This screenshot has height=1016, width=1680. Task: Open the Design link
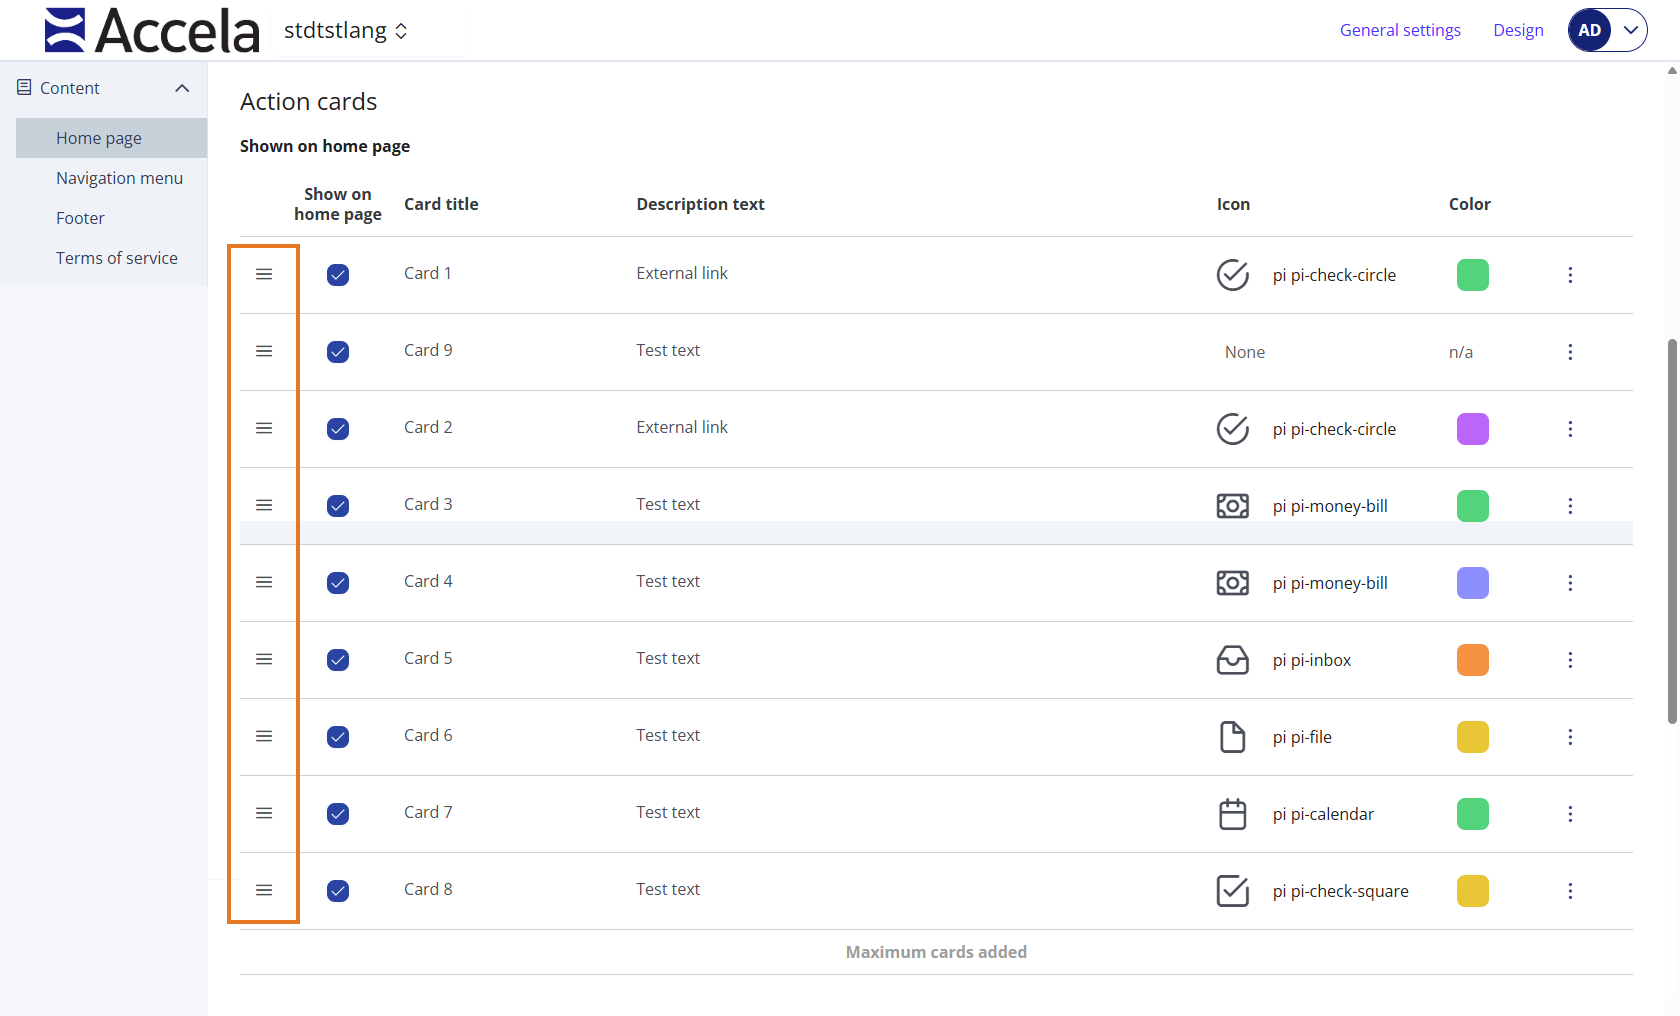click(x=1518, y=30)
